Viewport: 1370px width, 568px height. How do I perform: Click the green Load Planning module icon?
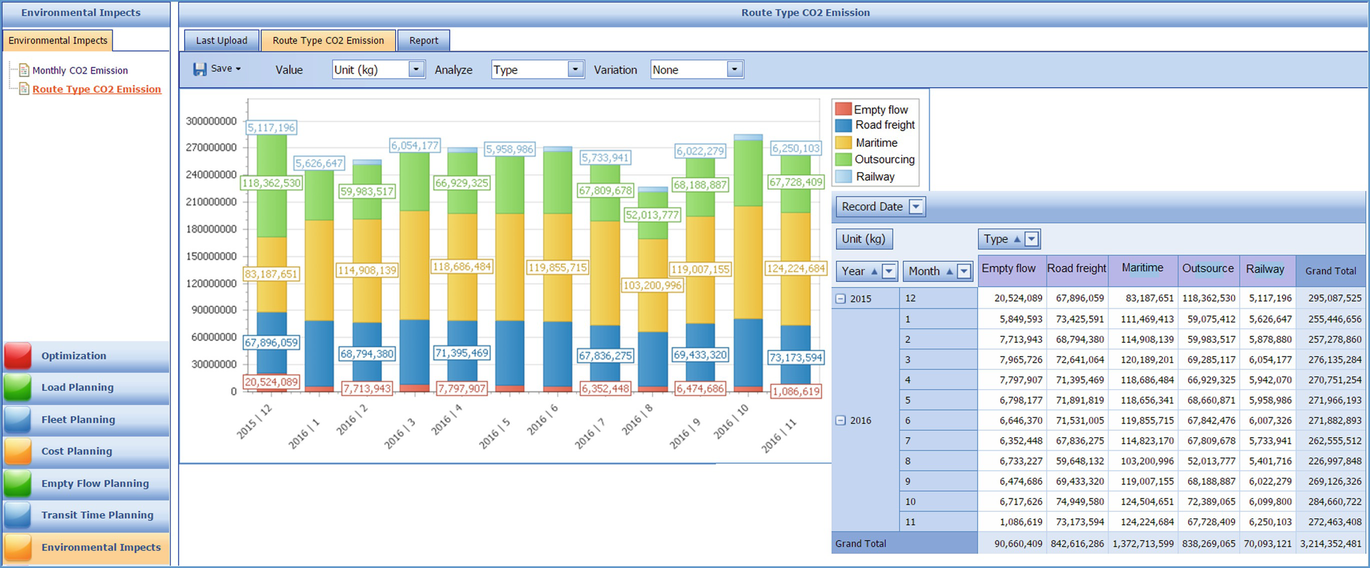point(18,388)
